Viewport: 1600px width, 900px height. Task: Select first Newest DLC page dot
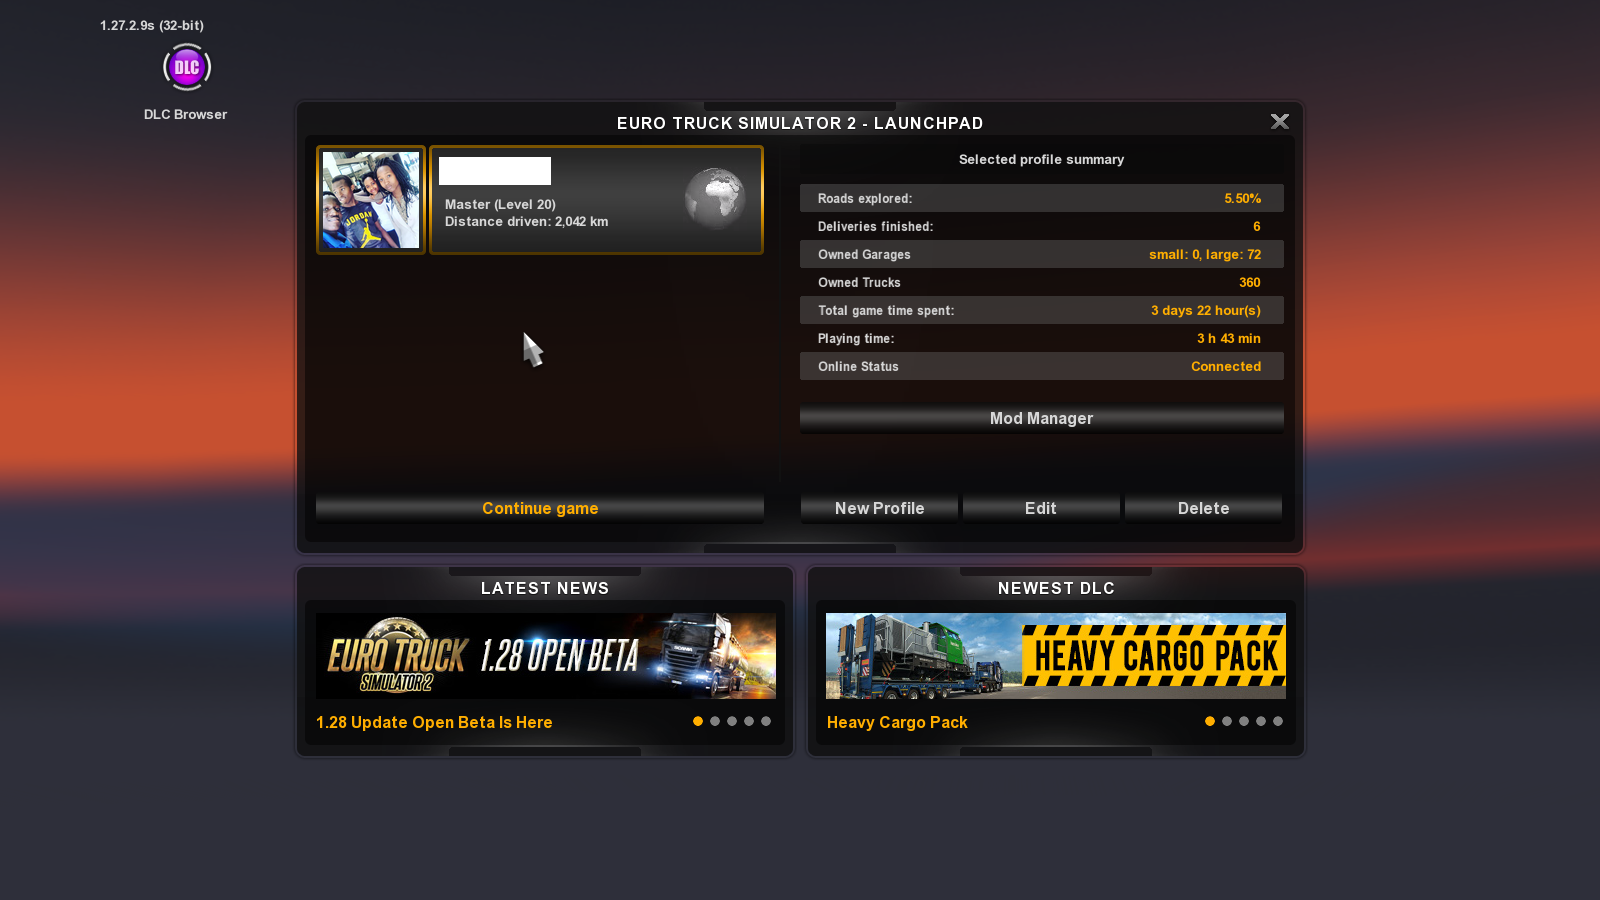(1210, 721)
